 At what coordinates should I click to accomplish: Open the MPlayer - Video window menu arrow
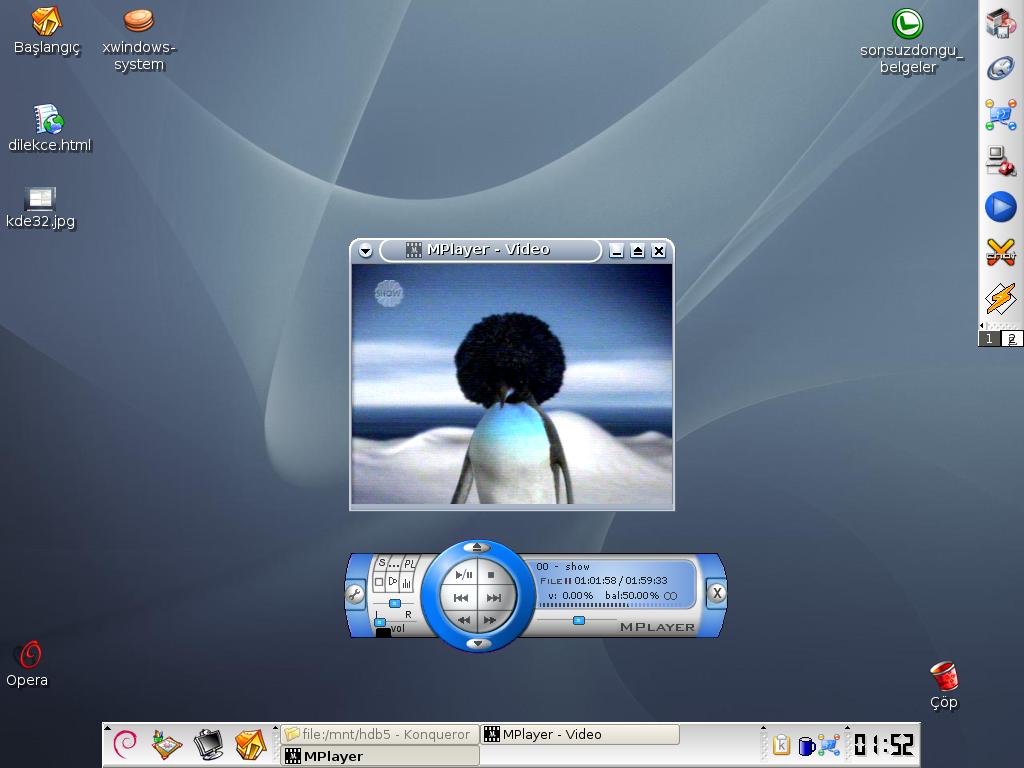(x=365, y=250)
